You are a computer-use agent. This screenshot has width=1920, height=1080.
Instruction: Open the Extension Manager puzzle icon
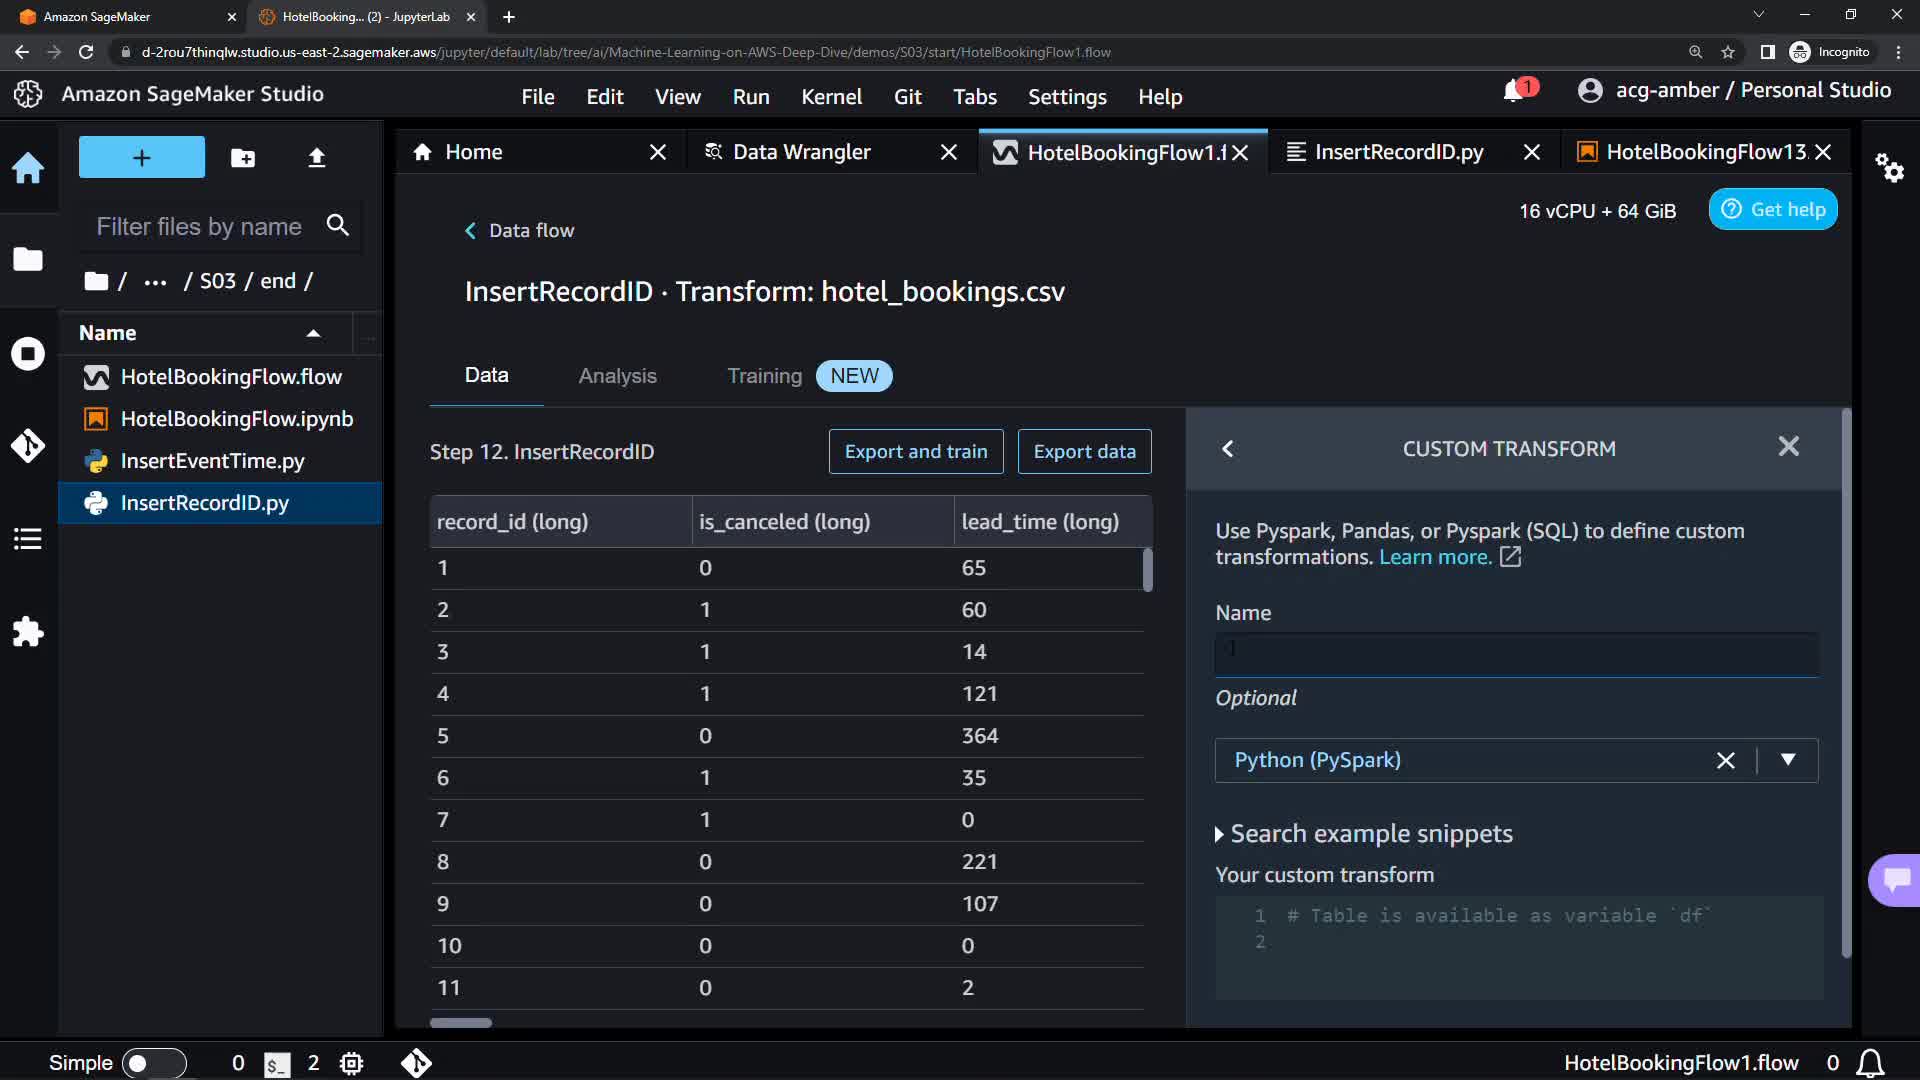click(28, 631)
